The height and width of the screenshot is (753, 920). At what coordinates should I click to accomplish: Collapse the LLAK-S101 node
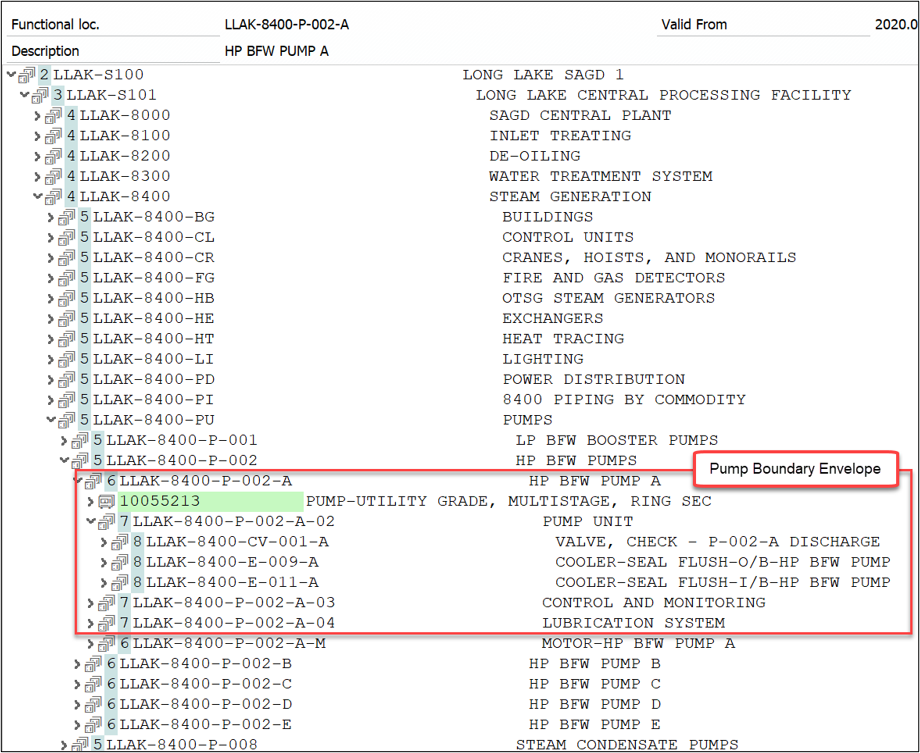point(24,94)
